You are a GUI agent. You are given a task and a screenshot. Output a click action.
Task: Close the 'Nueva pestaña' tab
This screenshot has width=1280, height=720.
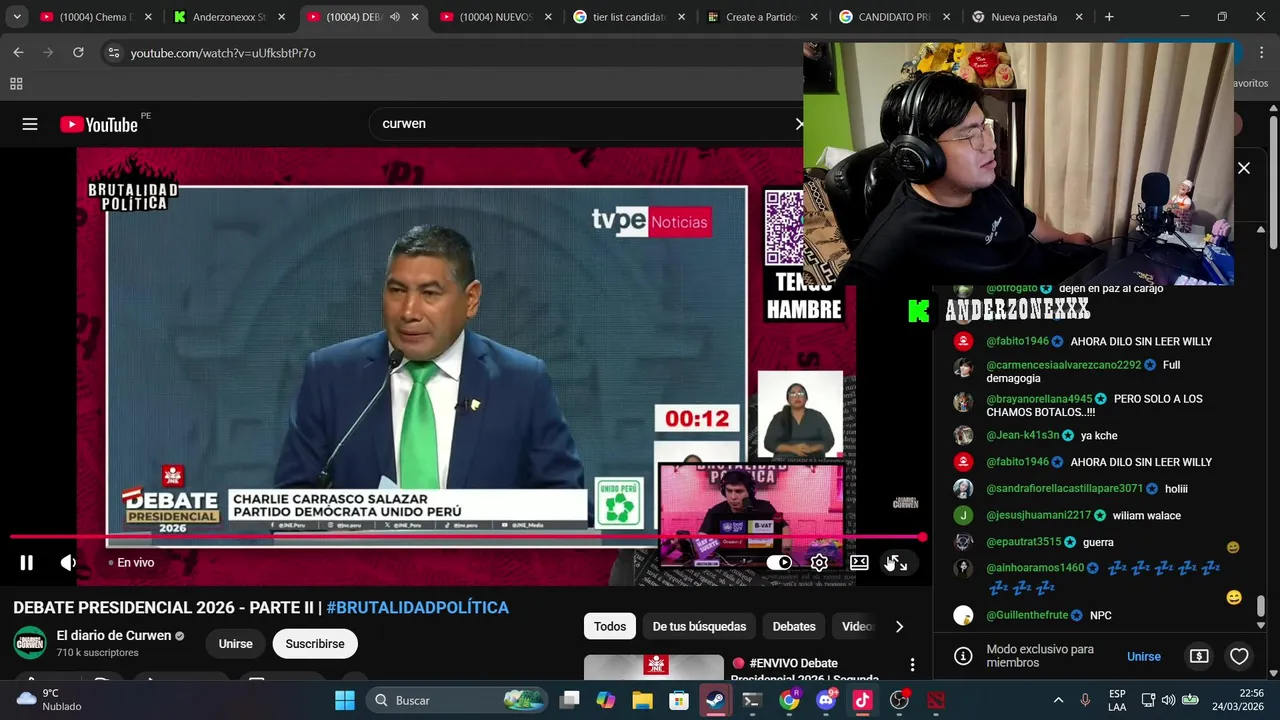pyautogui.click(x=1079, y=17)
